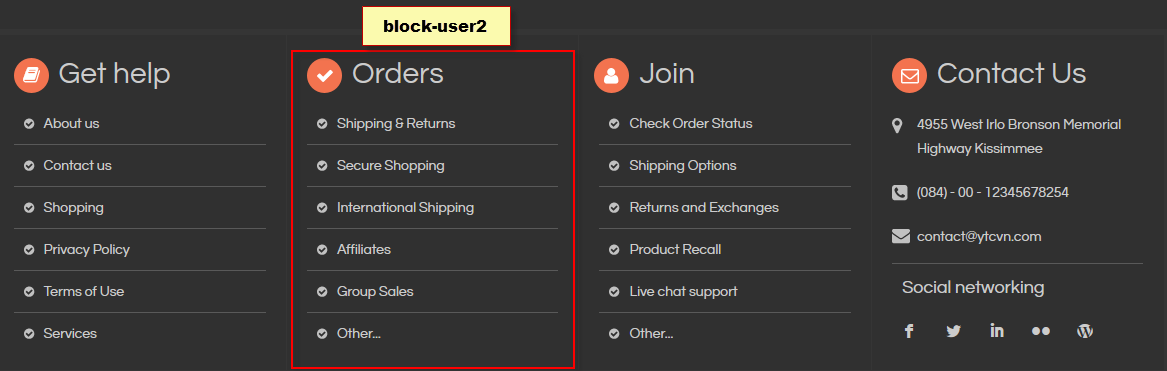Click the Join heading
The image size is (1167, 371).
[x=667, y=74]
